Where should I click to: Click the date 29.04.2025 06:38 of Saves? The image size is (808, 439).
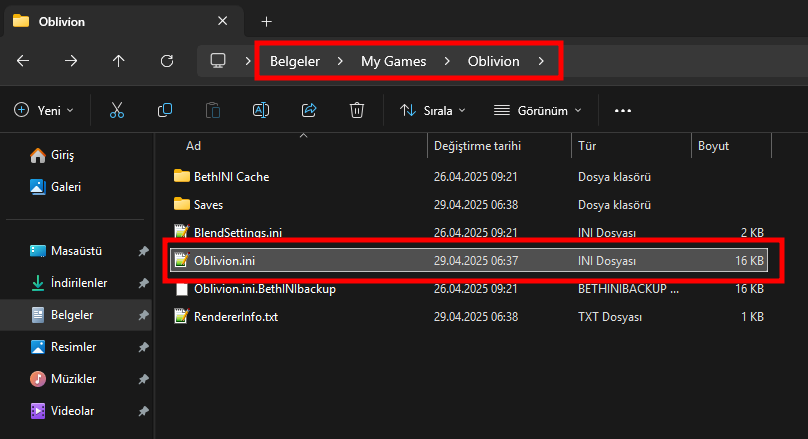476,205
